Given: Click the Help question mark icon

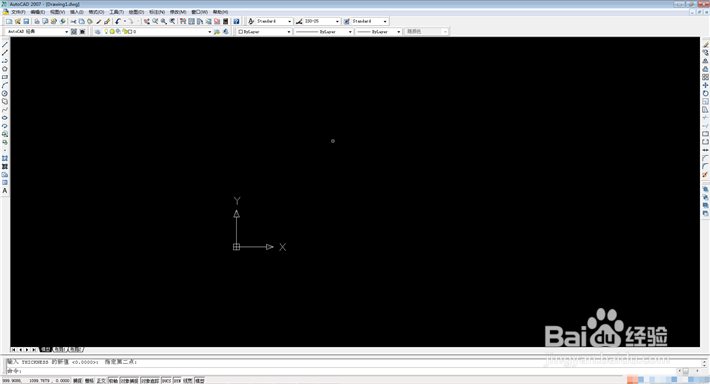Looking at the screenshot, I should [236, 21].
